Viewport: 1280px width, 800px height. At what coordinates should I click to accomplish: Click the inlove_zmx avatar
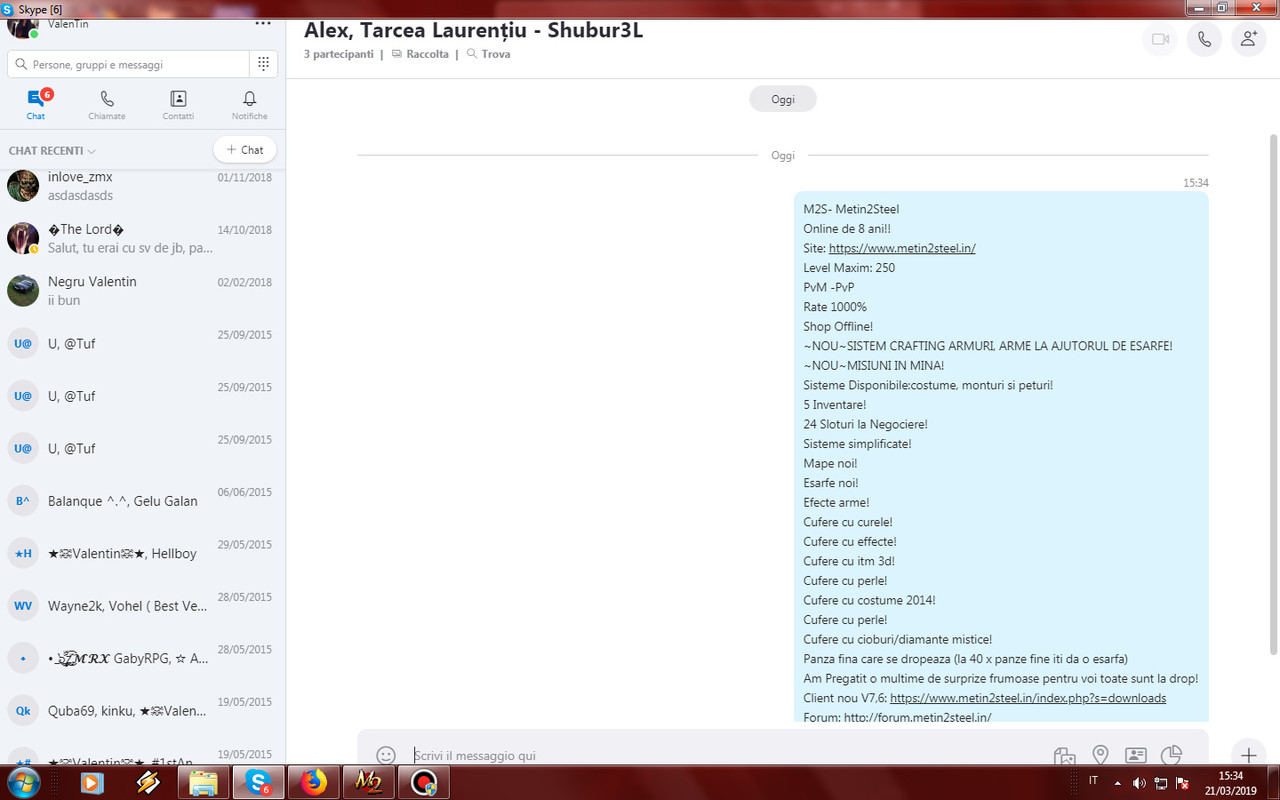23,185
